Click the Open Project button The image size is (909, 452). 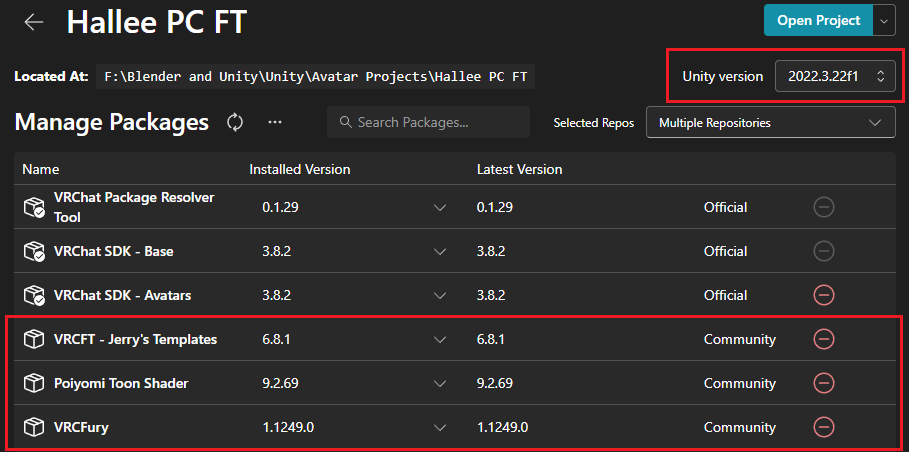click(x=818, y=20)
